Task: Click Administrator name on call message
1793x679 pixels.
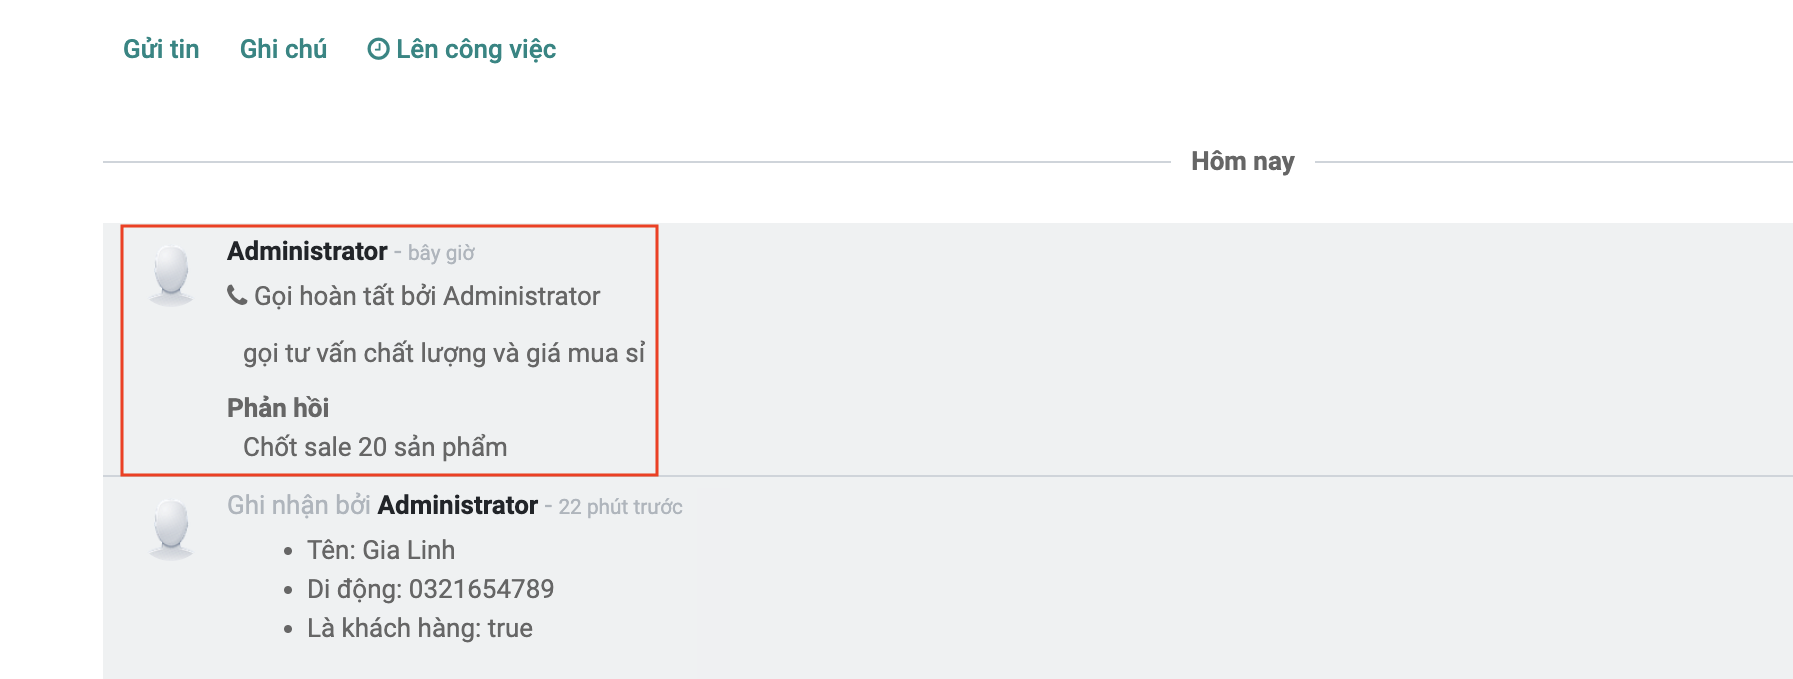Action: point(307,251)
